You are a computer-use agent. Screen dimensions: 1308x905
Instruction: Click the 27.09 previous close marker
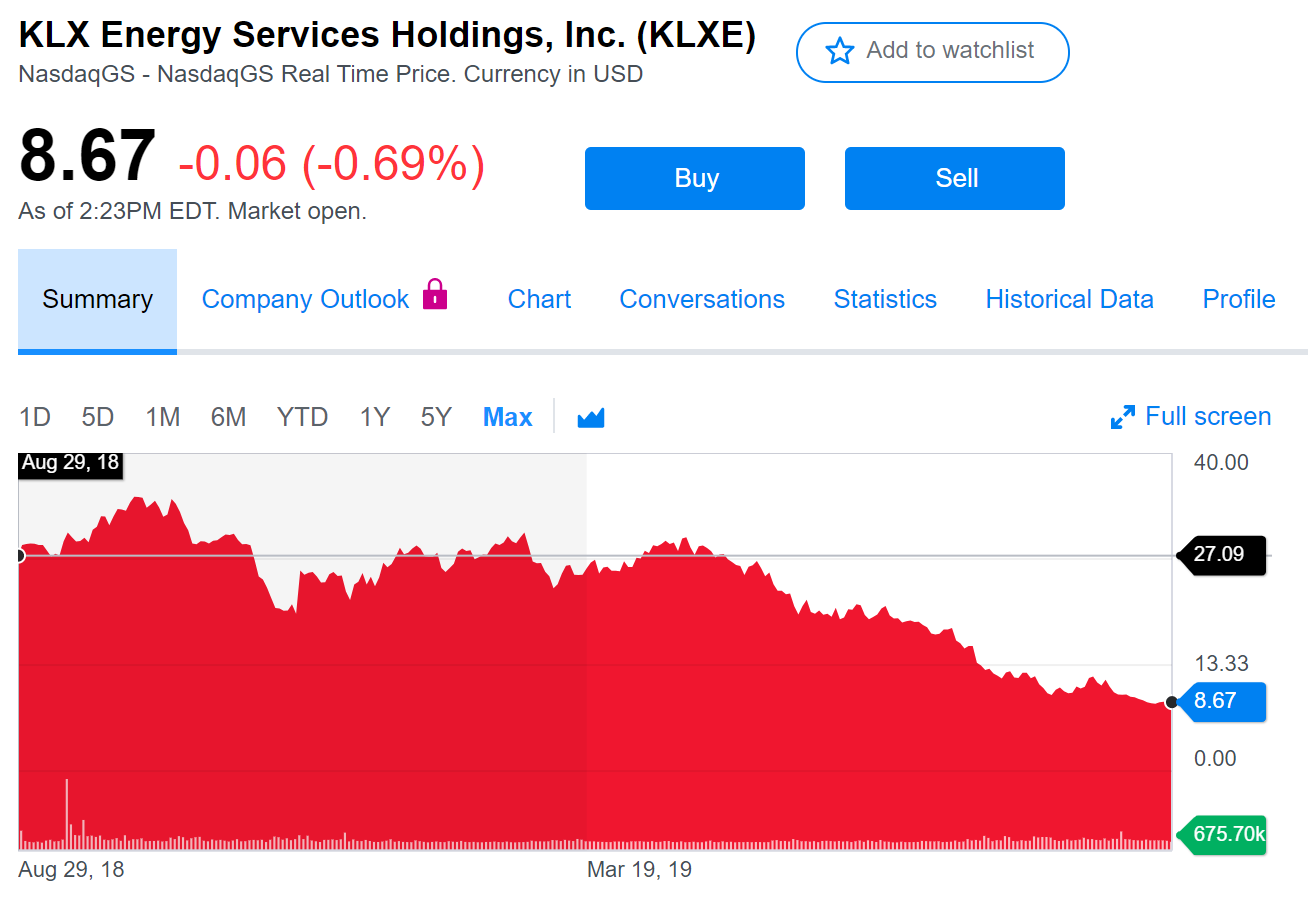1221,555
